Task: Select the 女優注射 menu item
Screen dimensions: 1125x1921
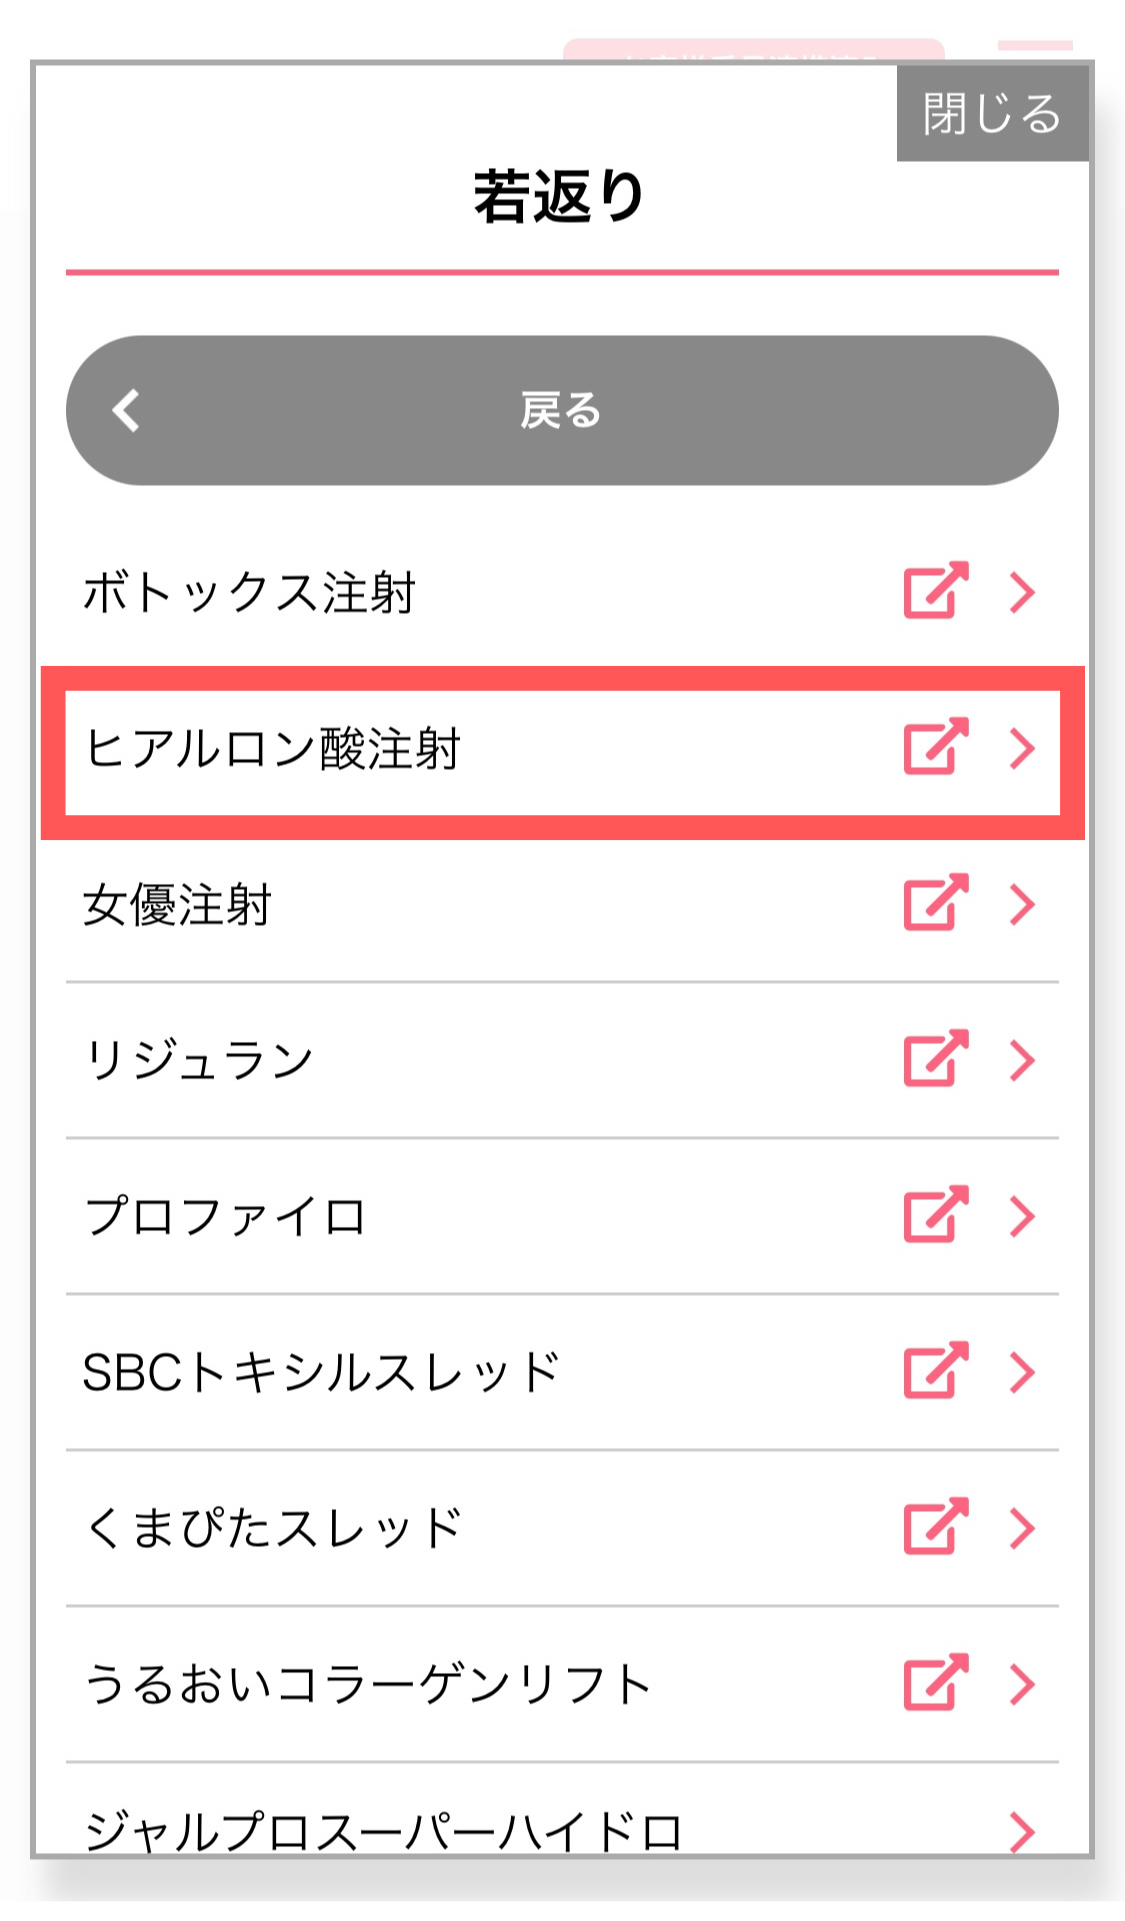Action: [178, 905]
